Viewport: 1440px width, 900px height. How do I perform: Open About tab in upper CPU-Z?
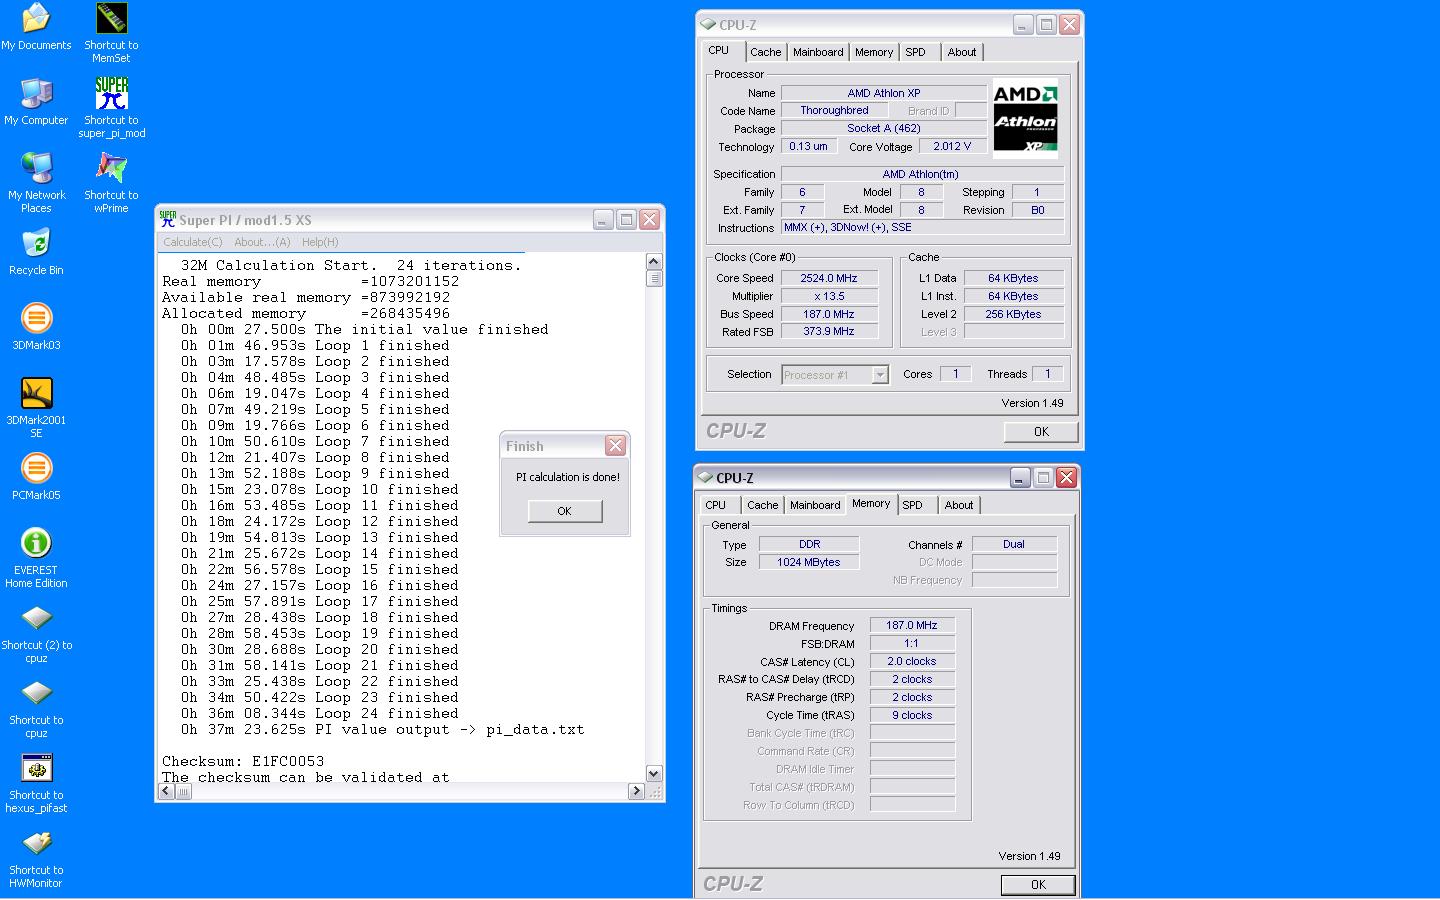coord(962,52)
